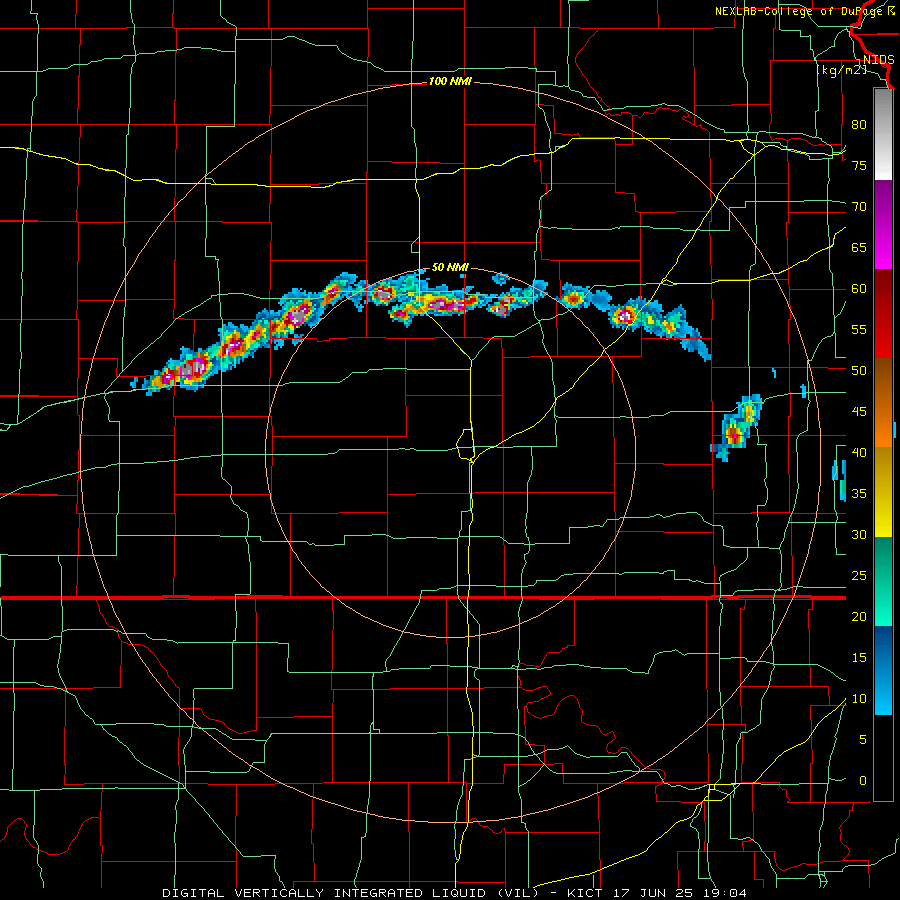Screen dimensions: 900x900
Task: Select the orange-brown segment of the VIL legend
Action: 883,402
